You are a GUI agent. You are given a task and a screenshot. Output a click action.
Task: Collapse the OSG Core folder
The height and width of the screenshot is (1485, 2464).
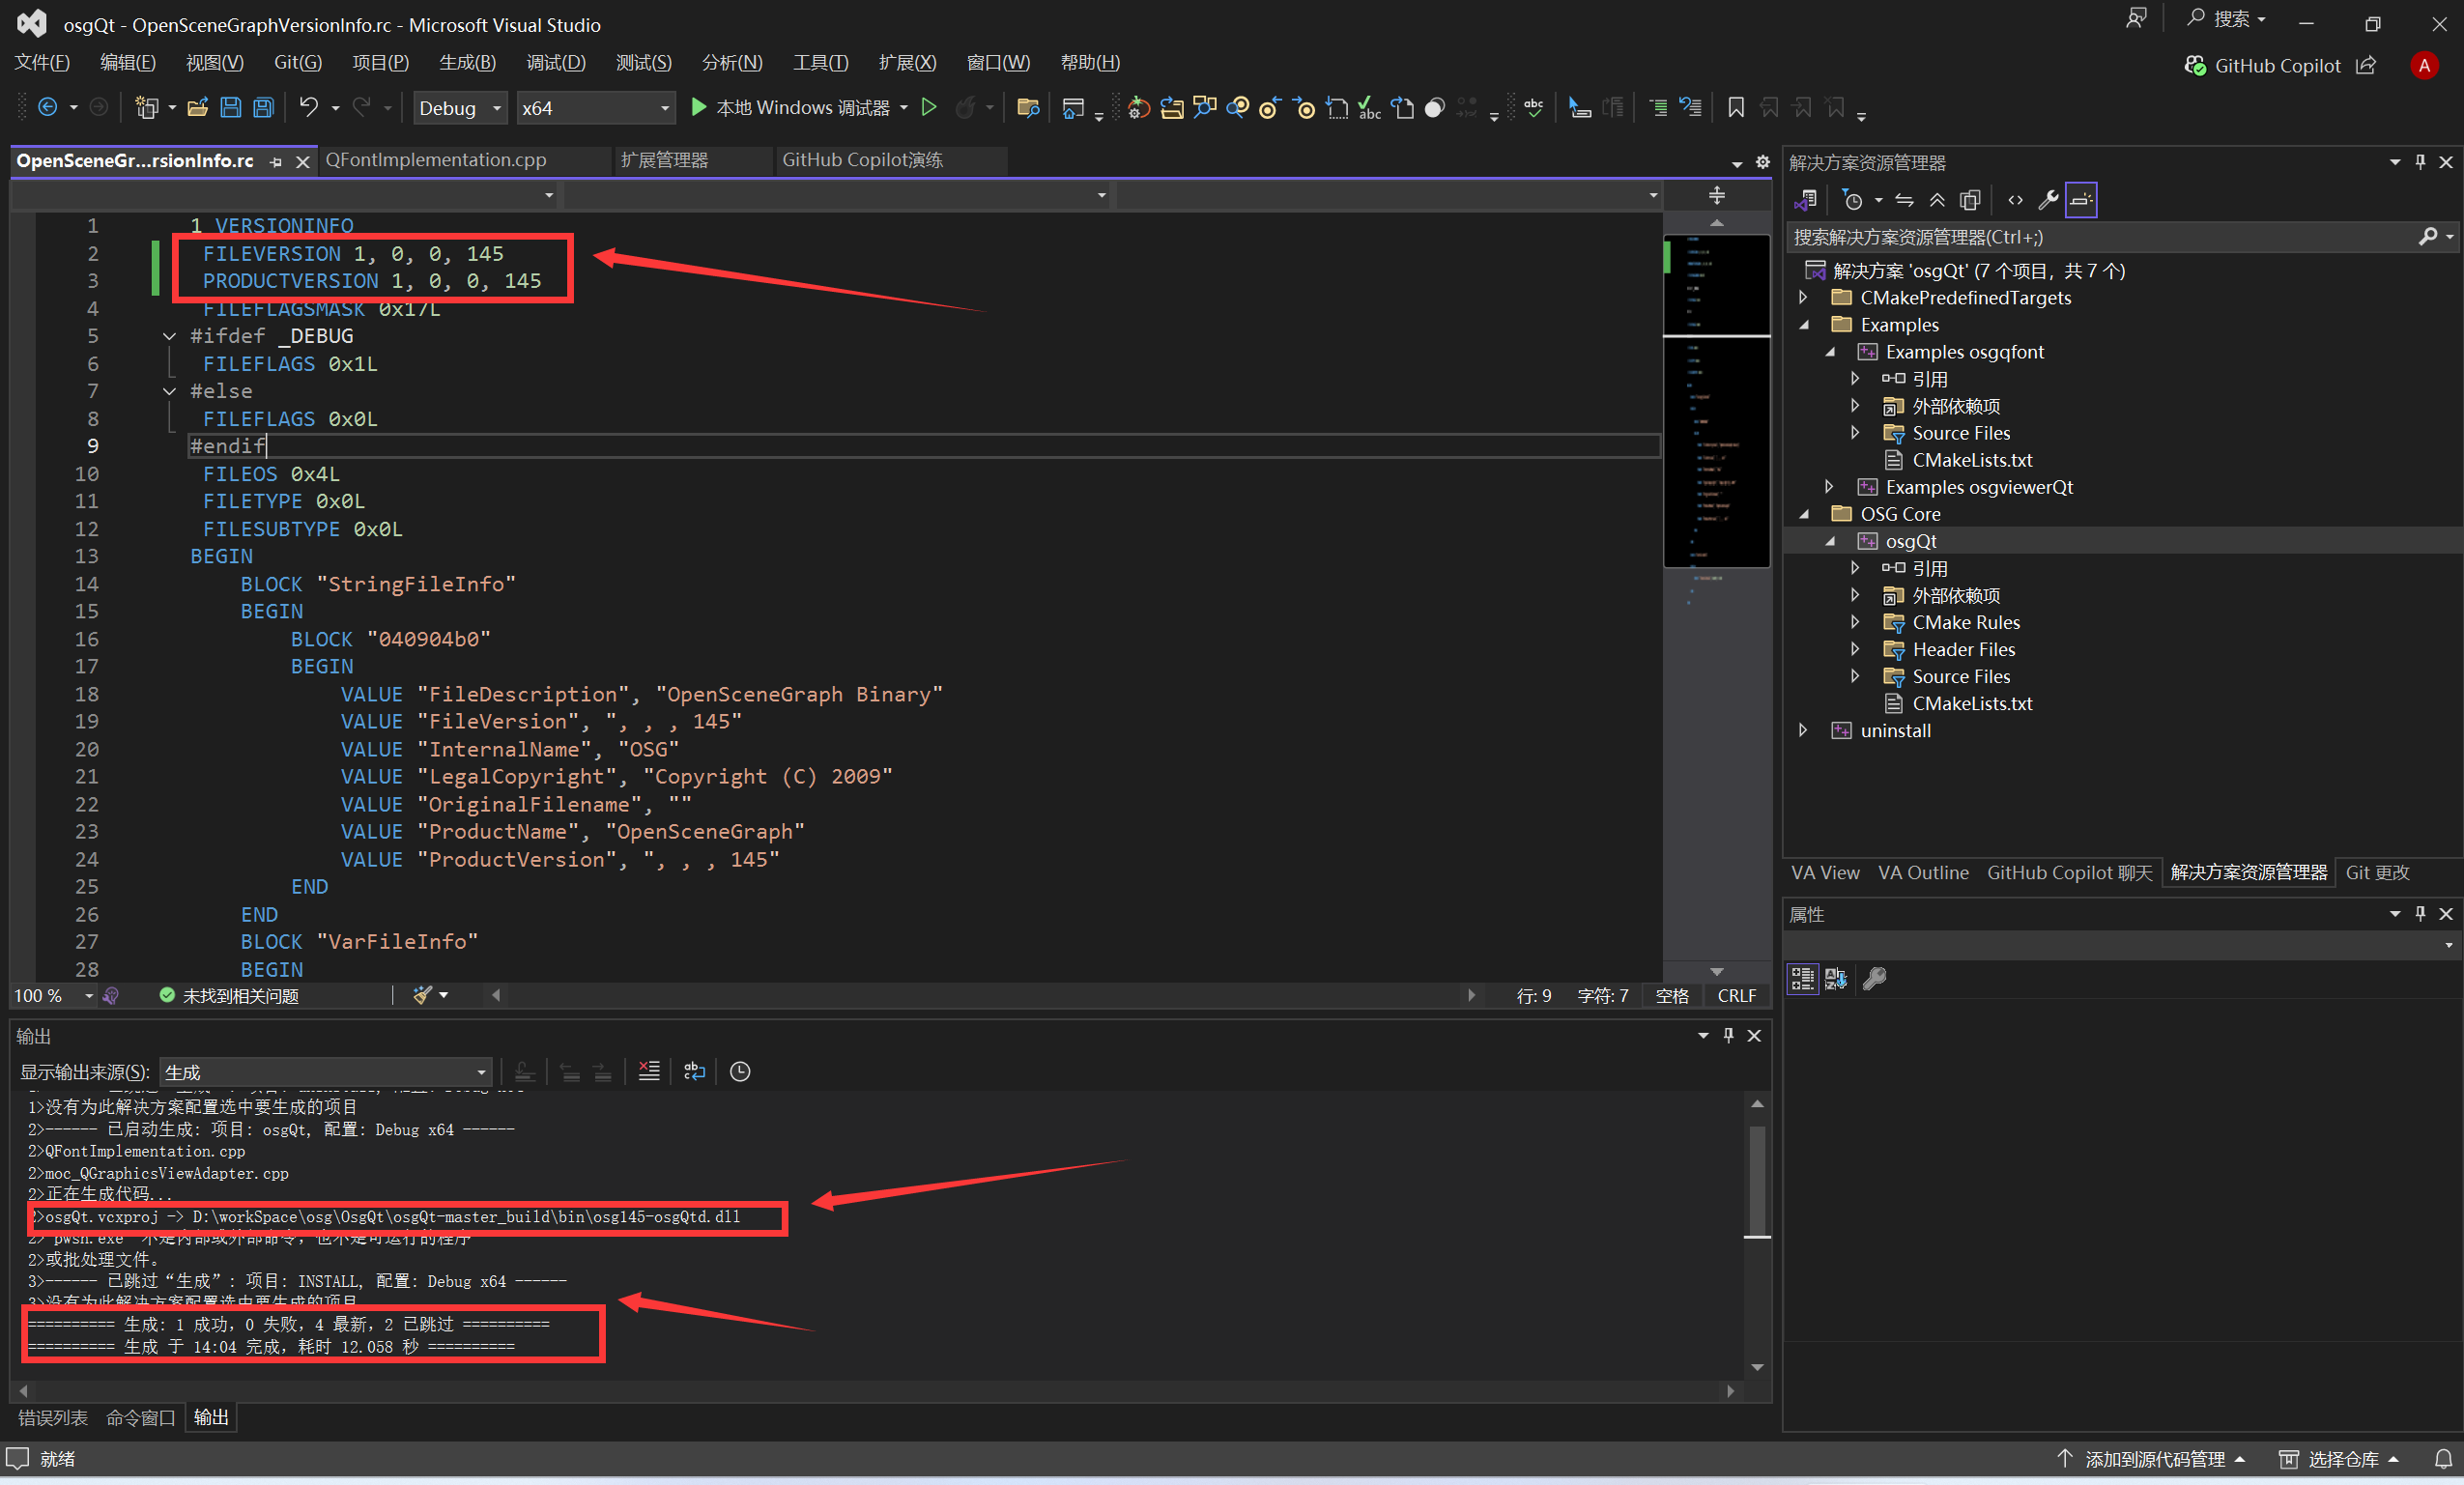click(x=1803, y=513)
